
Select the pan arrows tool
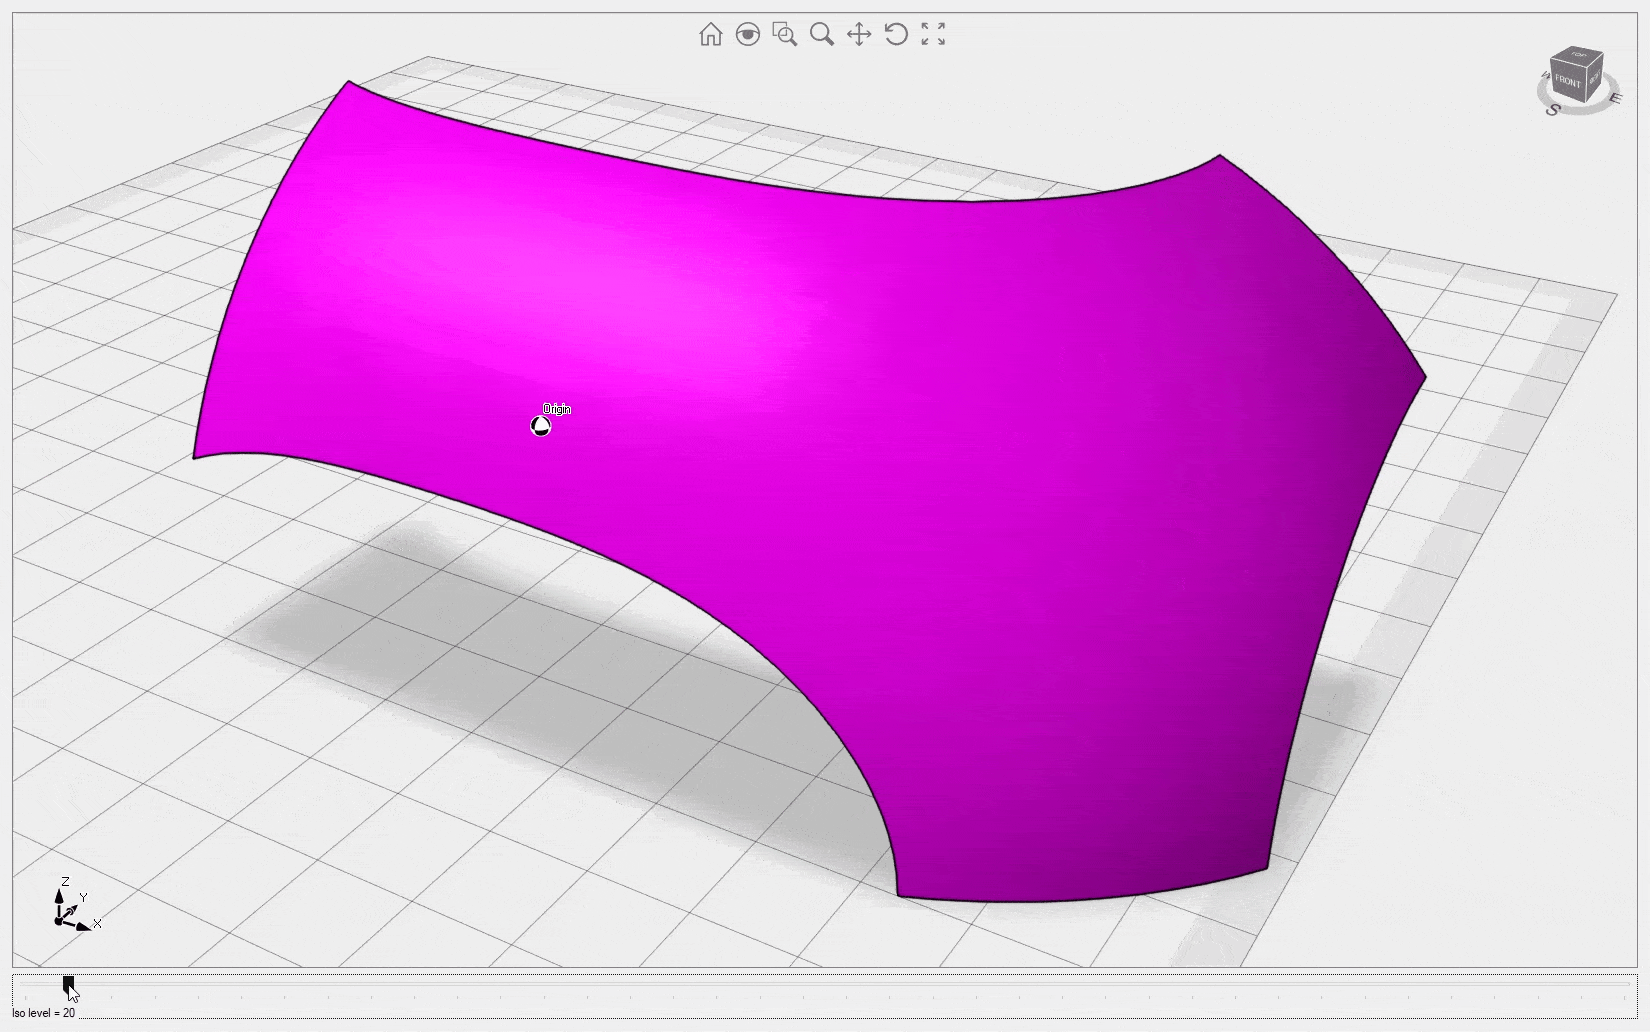click(x=859, y=35)
